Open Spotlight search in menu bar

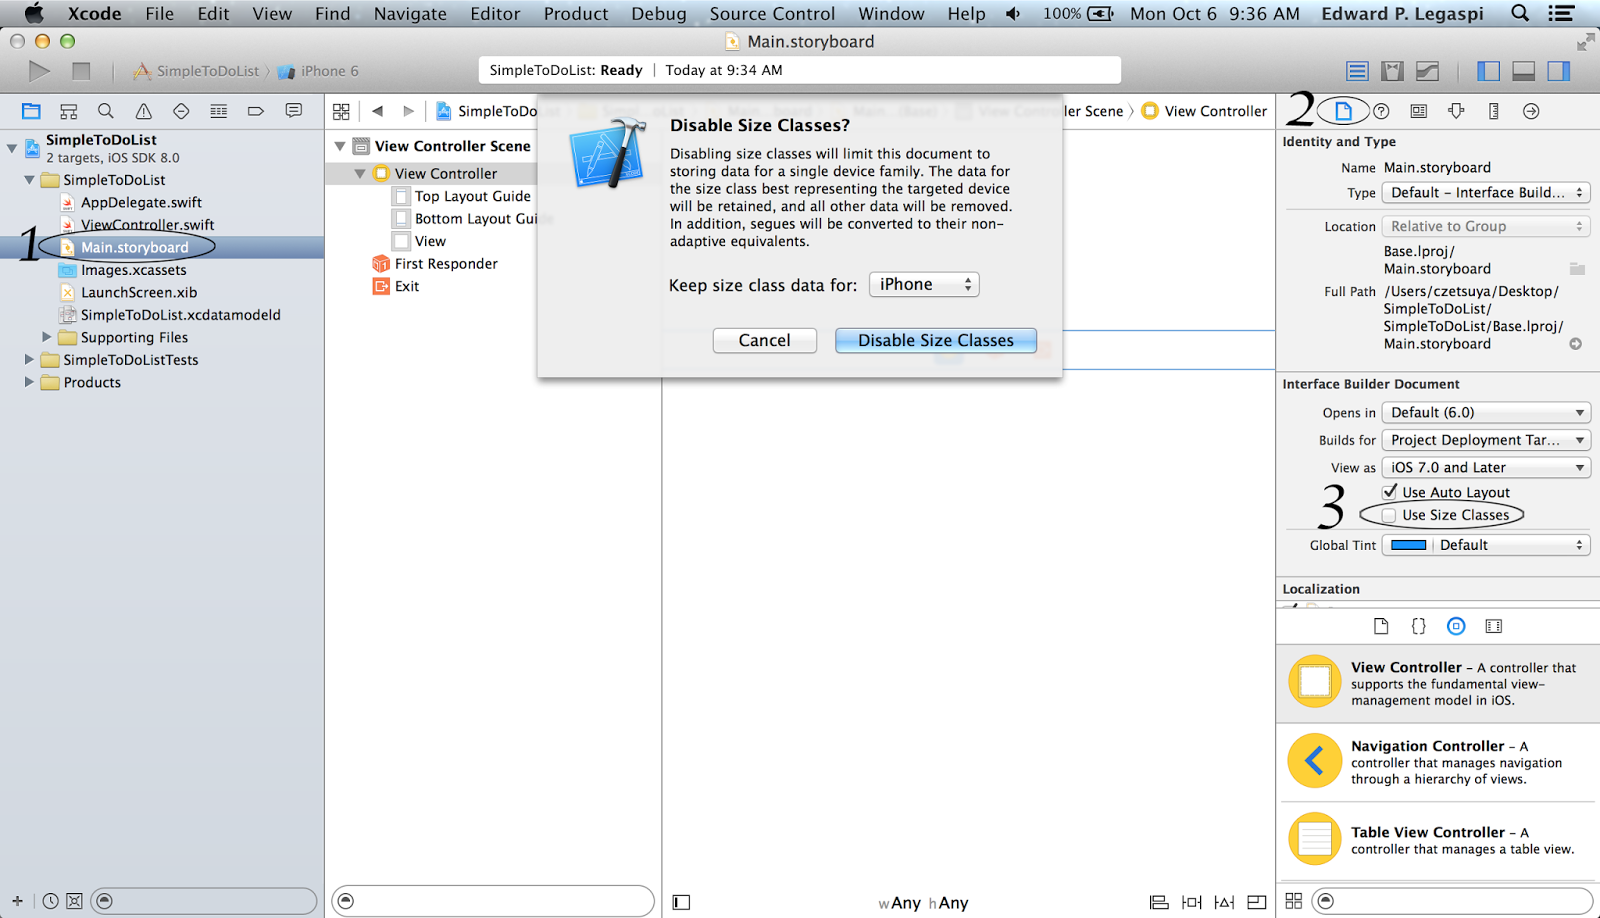coord(1520,14)
